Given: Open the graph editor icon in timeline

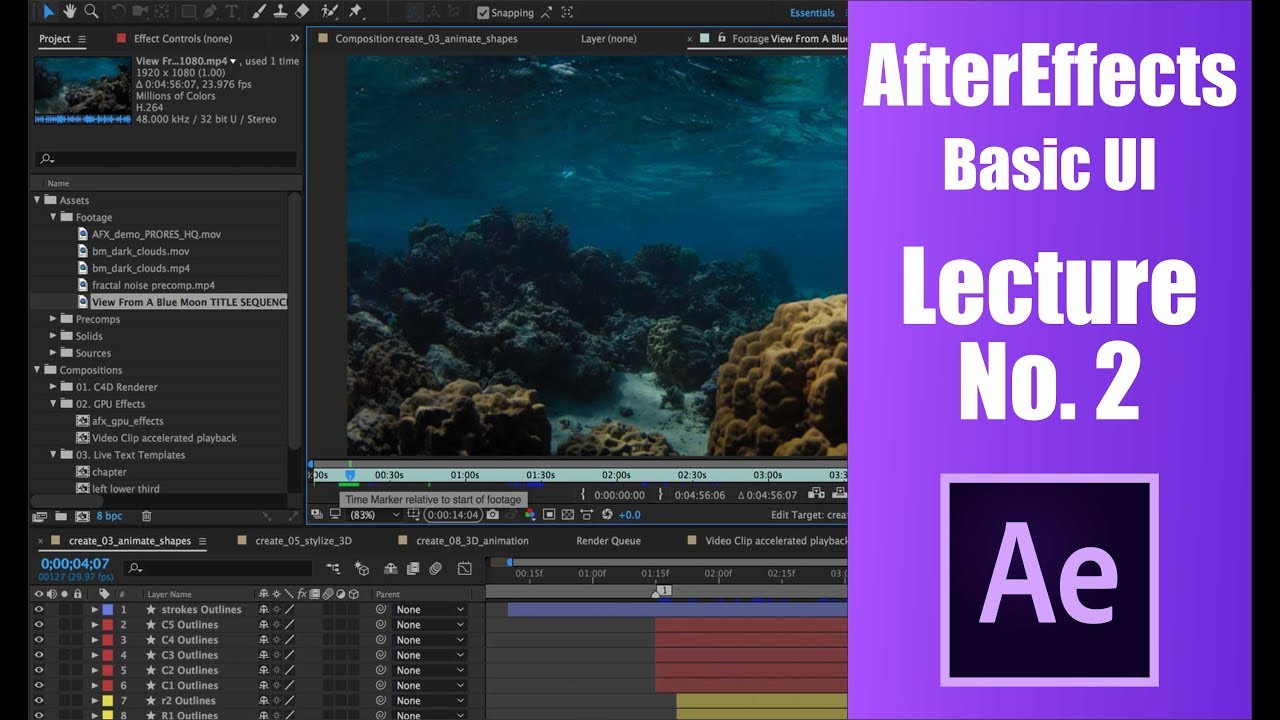Looking at the screenshot, I should click(x=465, y=568).
